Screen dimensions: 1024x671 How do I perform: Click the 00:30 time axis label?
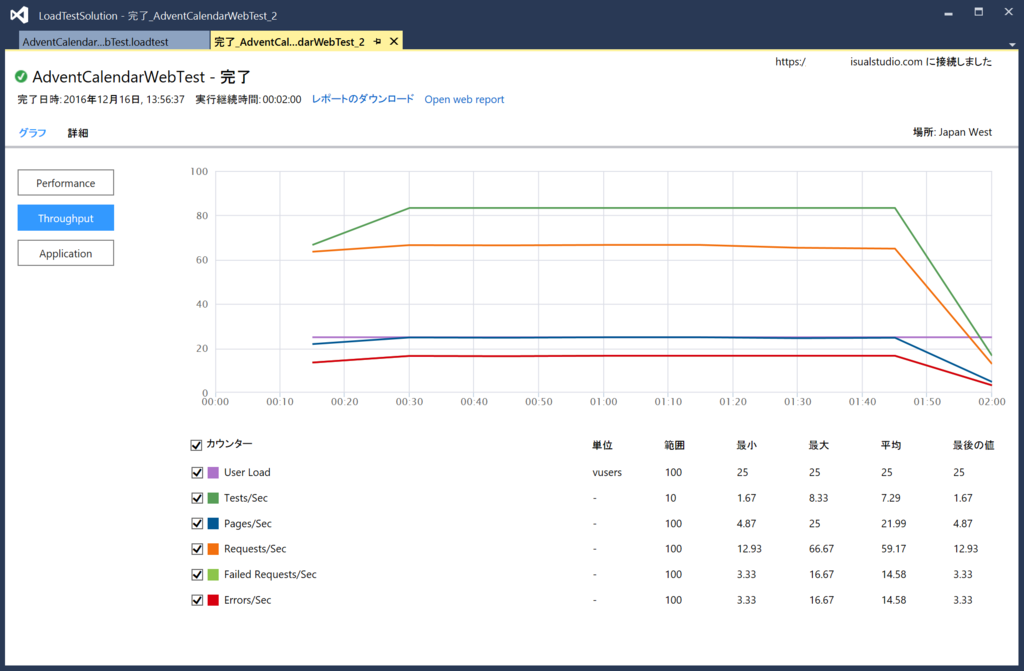point(409,402)
